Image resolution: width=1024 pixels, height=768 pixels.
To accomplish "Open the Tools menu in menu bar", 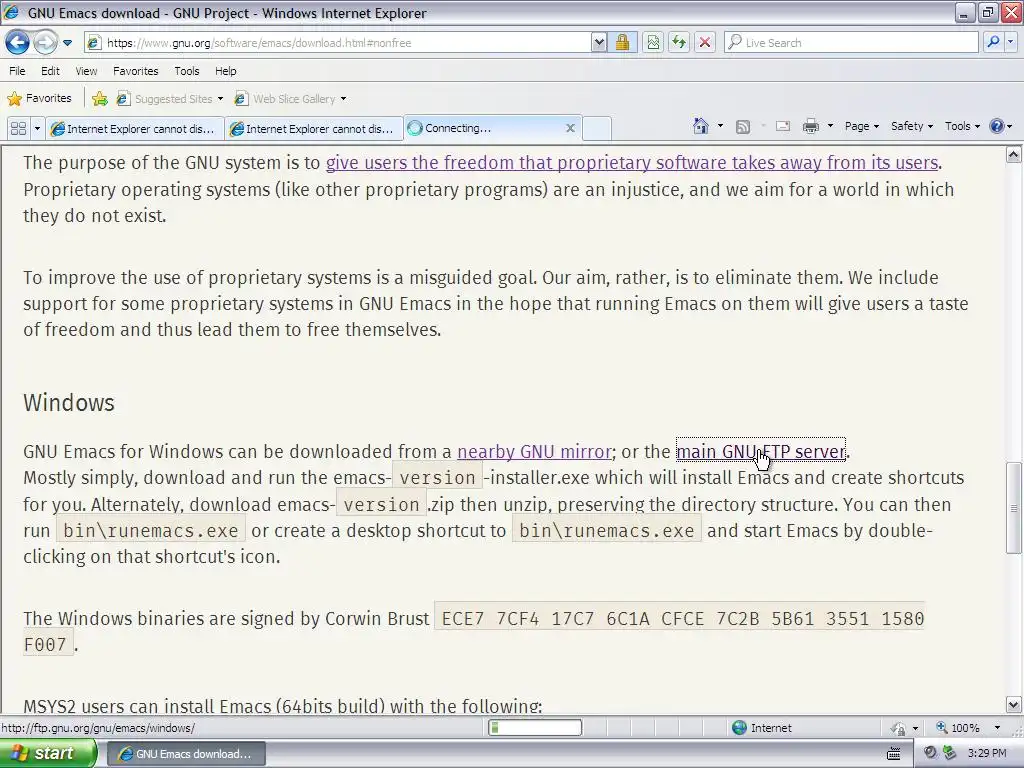I will [x=187, y=71].
